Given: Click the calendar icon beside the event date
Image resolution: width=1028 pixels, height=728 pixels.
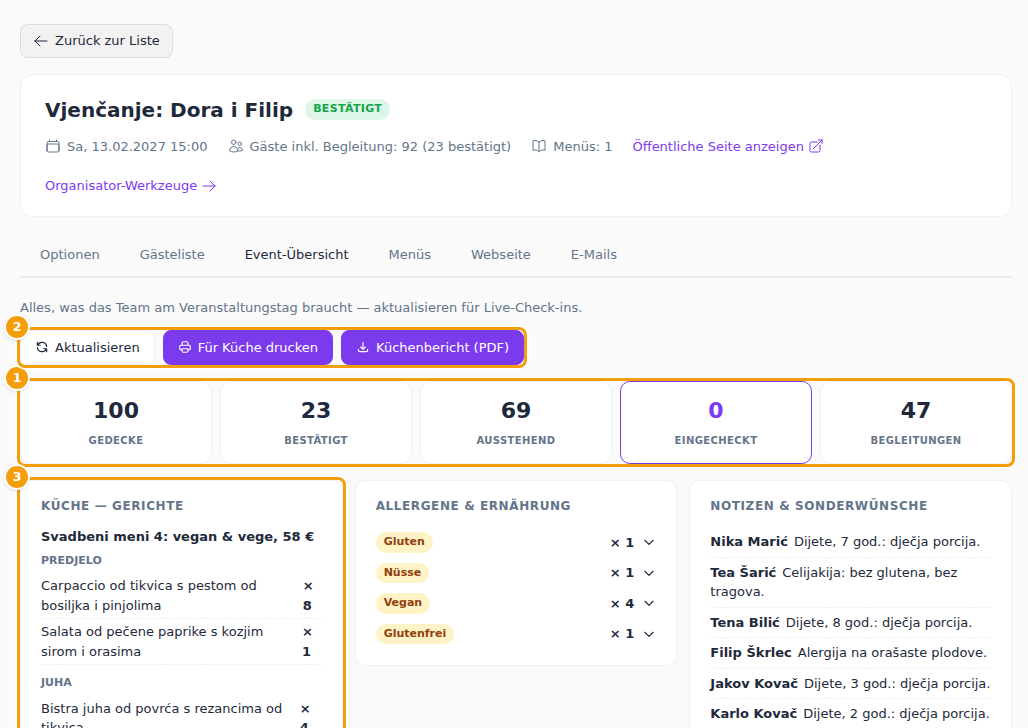Looking at the screenshot, I should 52,146.
